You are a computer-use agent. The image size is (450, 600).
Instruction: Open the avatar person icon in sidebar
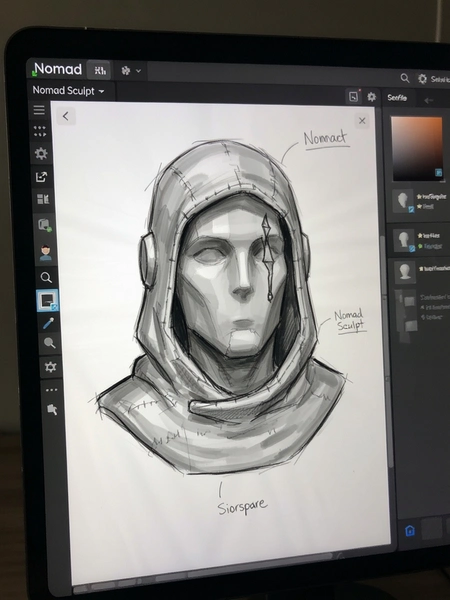tap(46, 253)
